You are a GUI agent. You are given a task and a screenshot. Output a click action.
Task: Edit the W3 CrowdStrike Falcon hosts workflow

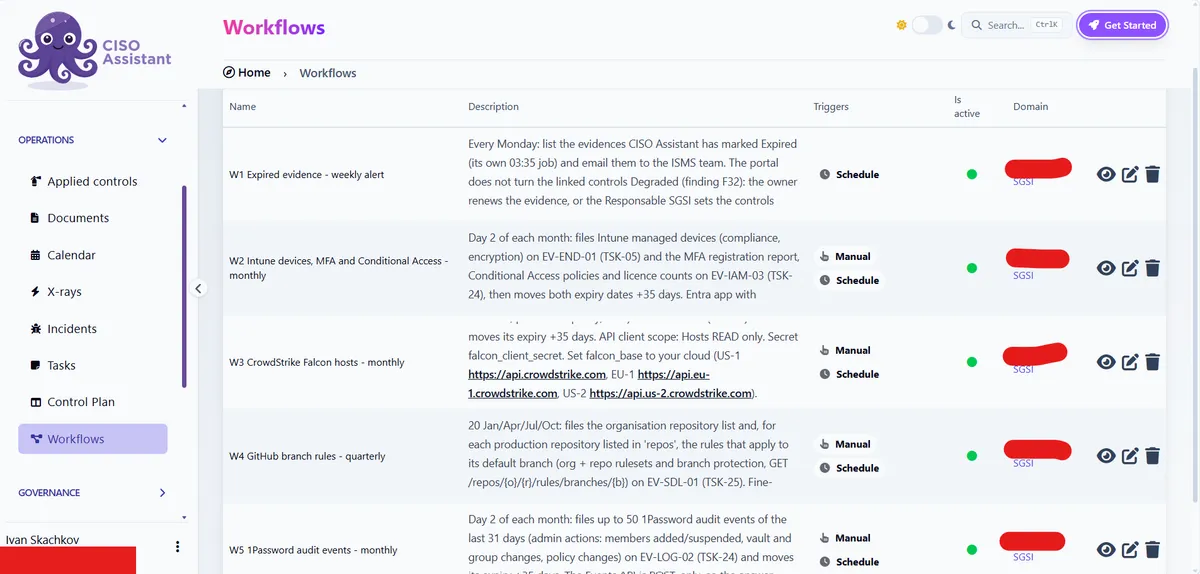point(1130,362)
